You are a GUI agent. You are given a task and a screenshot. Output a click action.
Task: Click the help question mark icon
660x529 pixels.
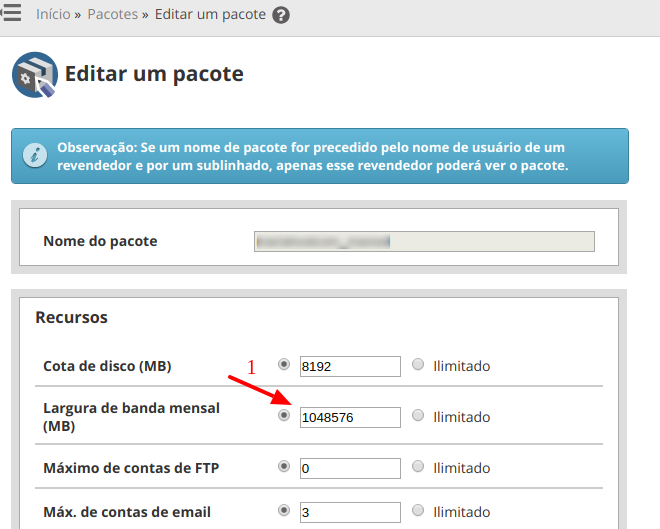pyautogui.click(x=281, y=16)
